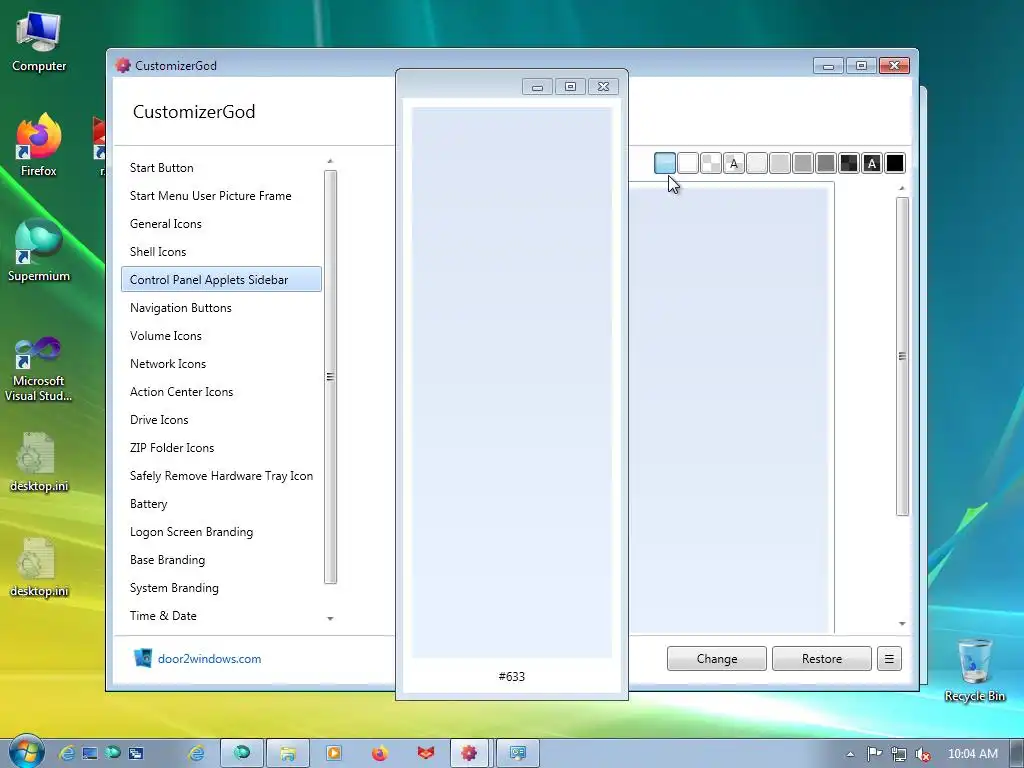Click the #633 resource preview image
The width and height of the screenshot is (1024, 768).
pyautogui.click(x=511, y=383)
